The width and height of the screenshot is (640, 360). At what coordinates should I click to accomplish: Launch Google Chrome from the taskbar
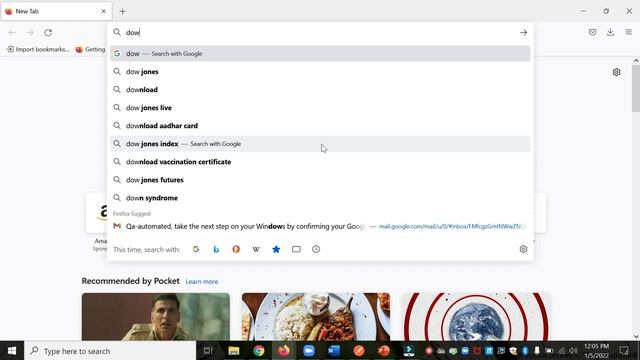[x=258, y=351]
